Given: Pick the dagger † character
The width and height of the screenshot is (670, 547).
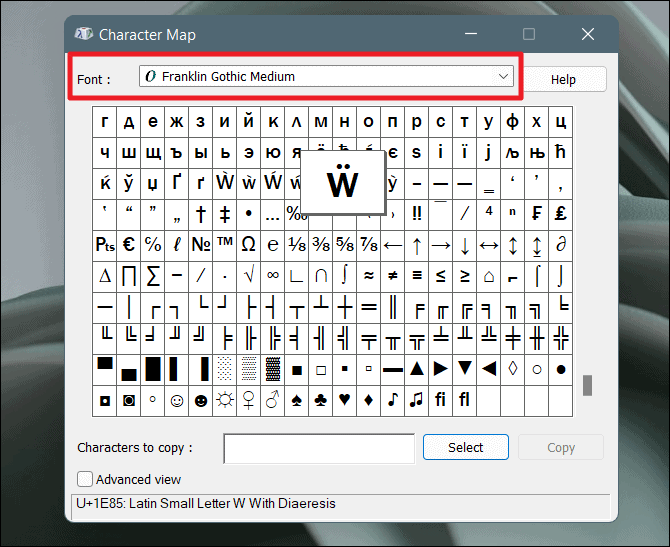Looking at the screenshot, I should click(x=201, y=214).
